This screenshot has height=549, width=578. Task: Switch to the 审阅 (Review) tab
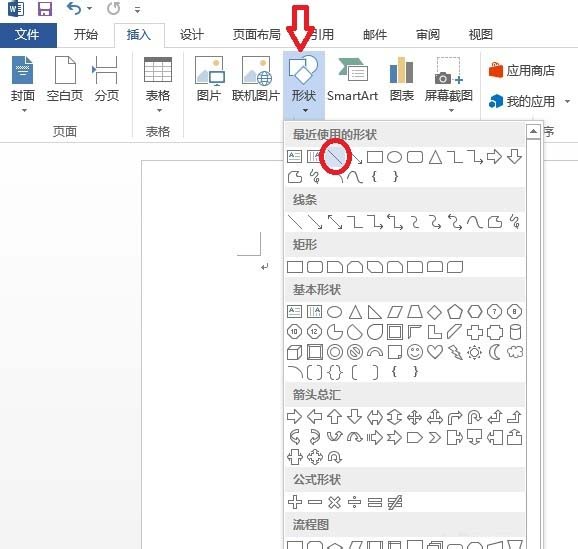pos(428,35)
